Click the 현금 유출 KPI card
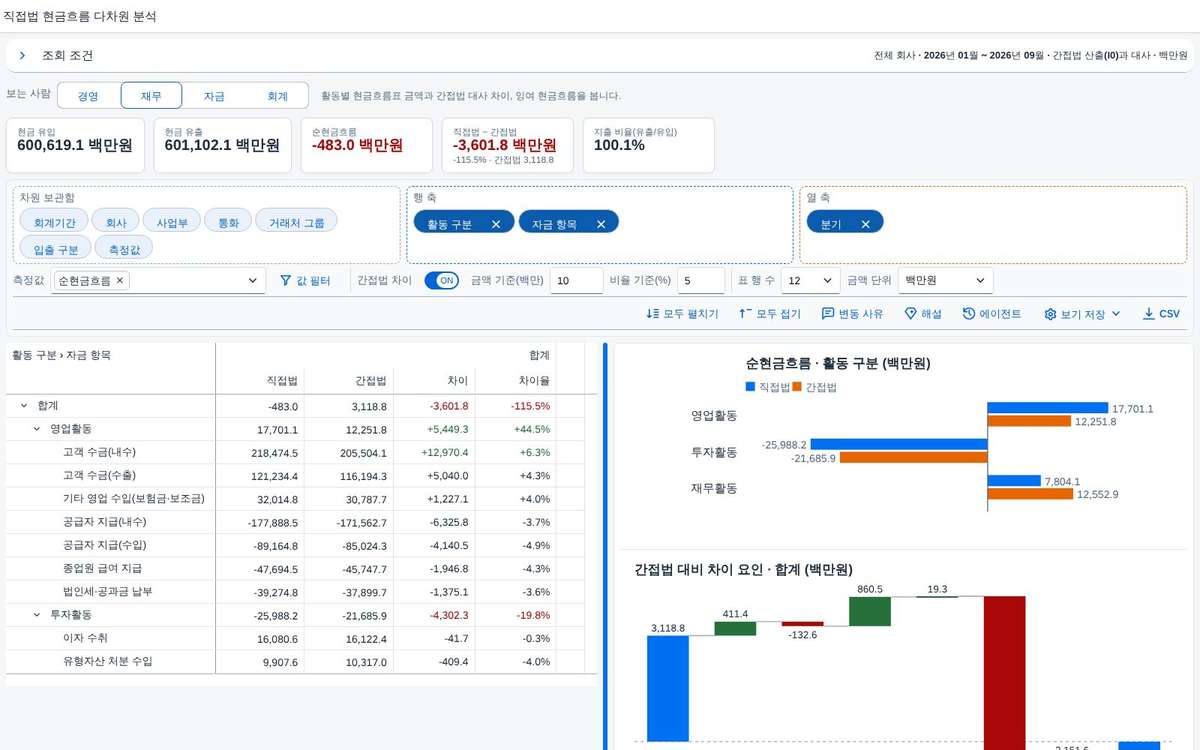 [222, 145]
